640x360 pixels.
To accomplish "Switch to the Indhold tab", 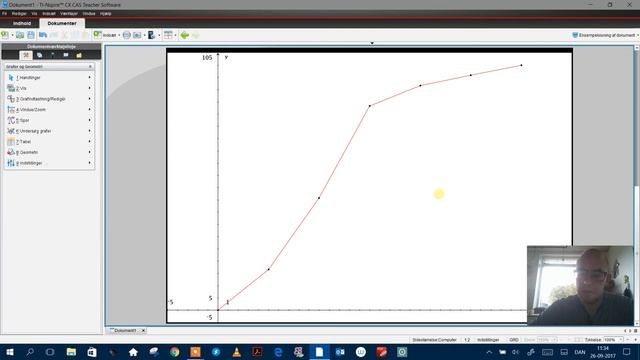I will 22,23.
